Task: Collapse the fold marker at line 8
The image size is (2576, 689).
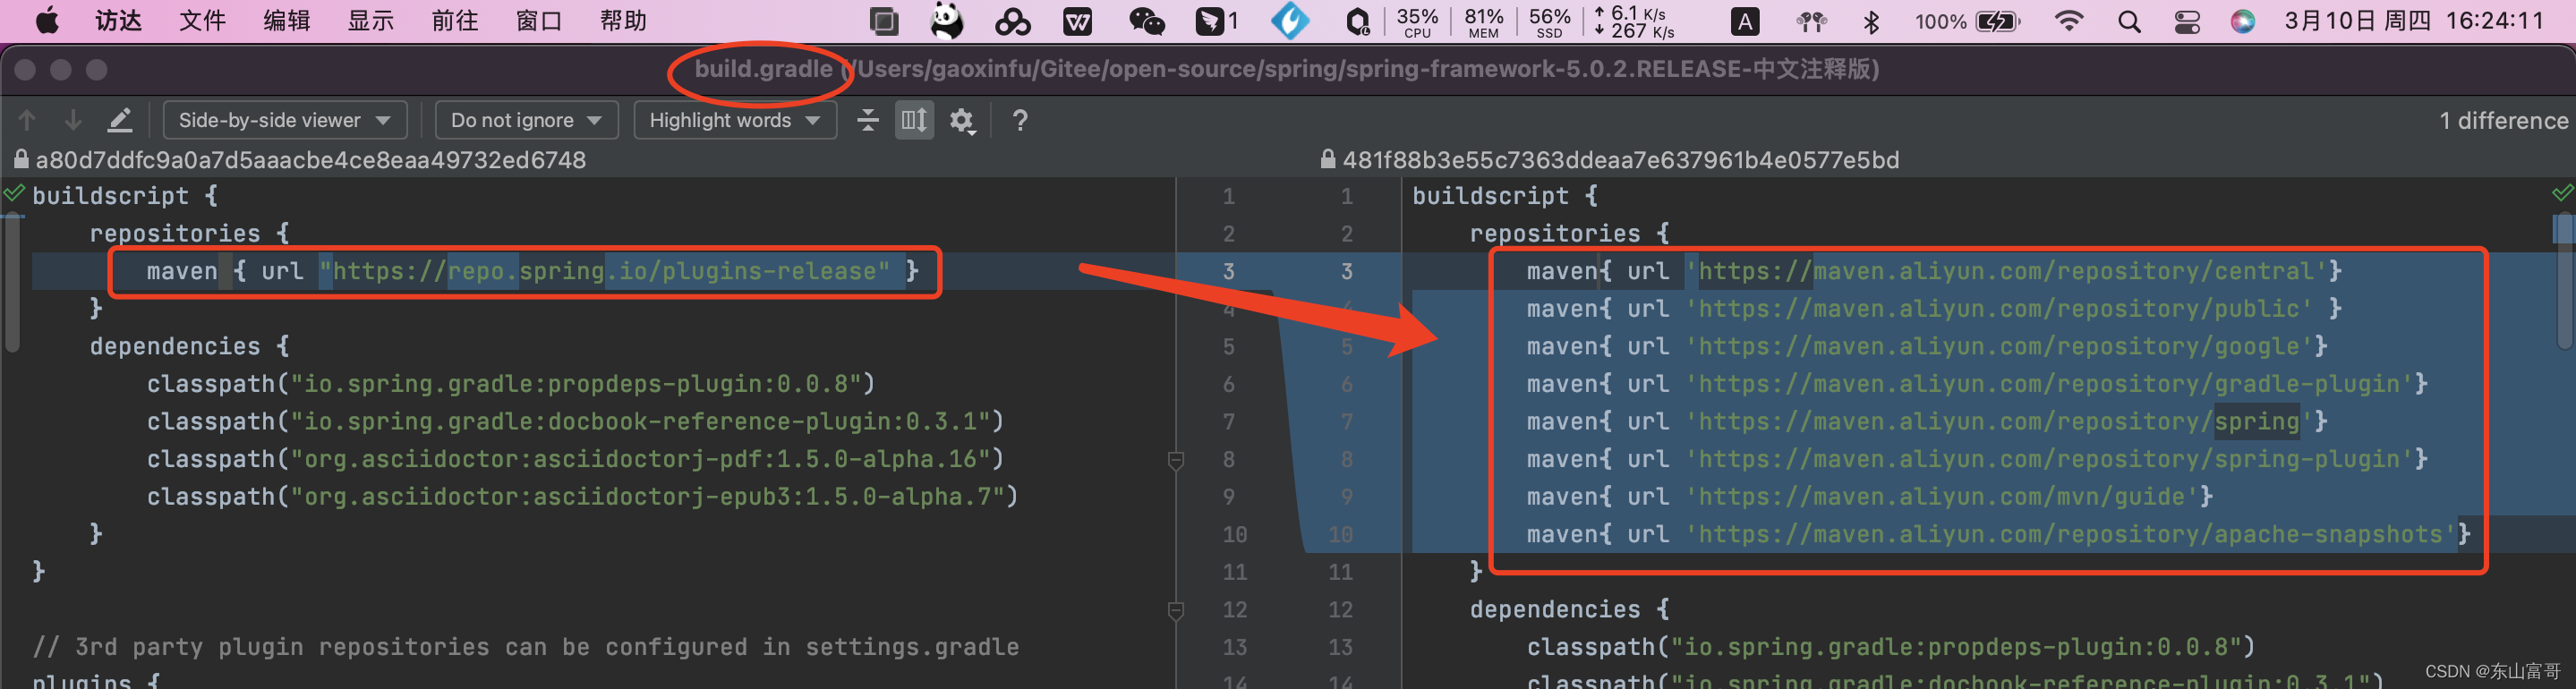Action: pos(1176,460)
